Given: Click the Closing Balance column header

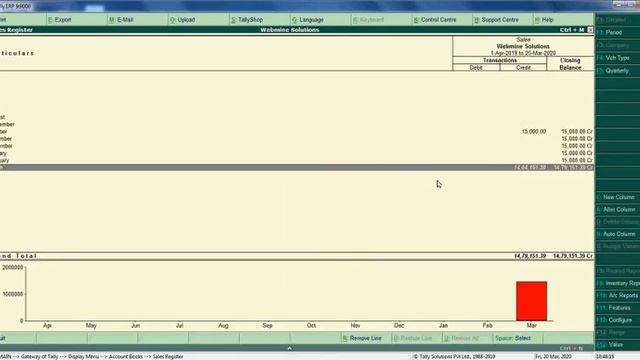Looking at the screenshot, I should point(570,64).
